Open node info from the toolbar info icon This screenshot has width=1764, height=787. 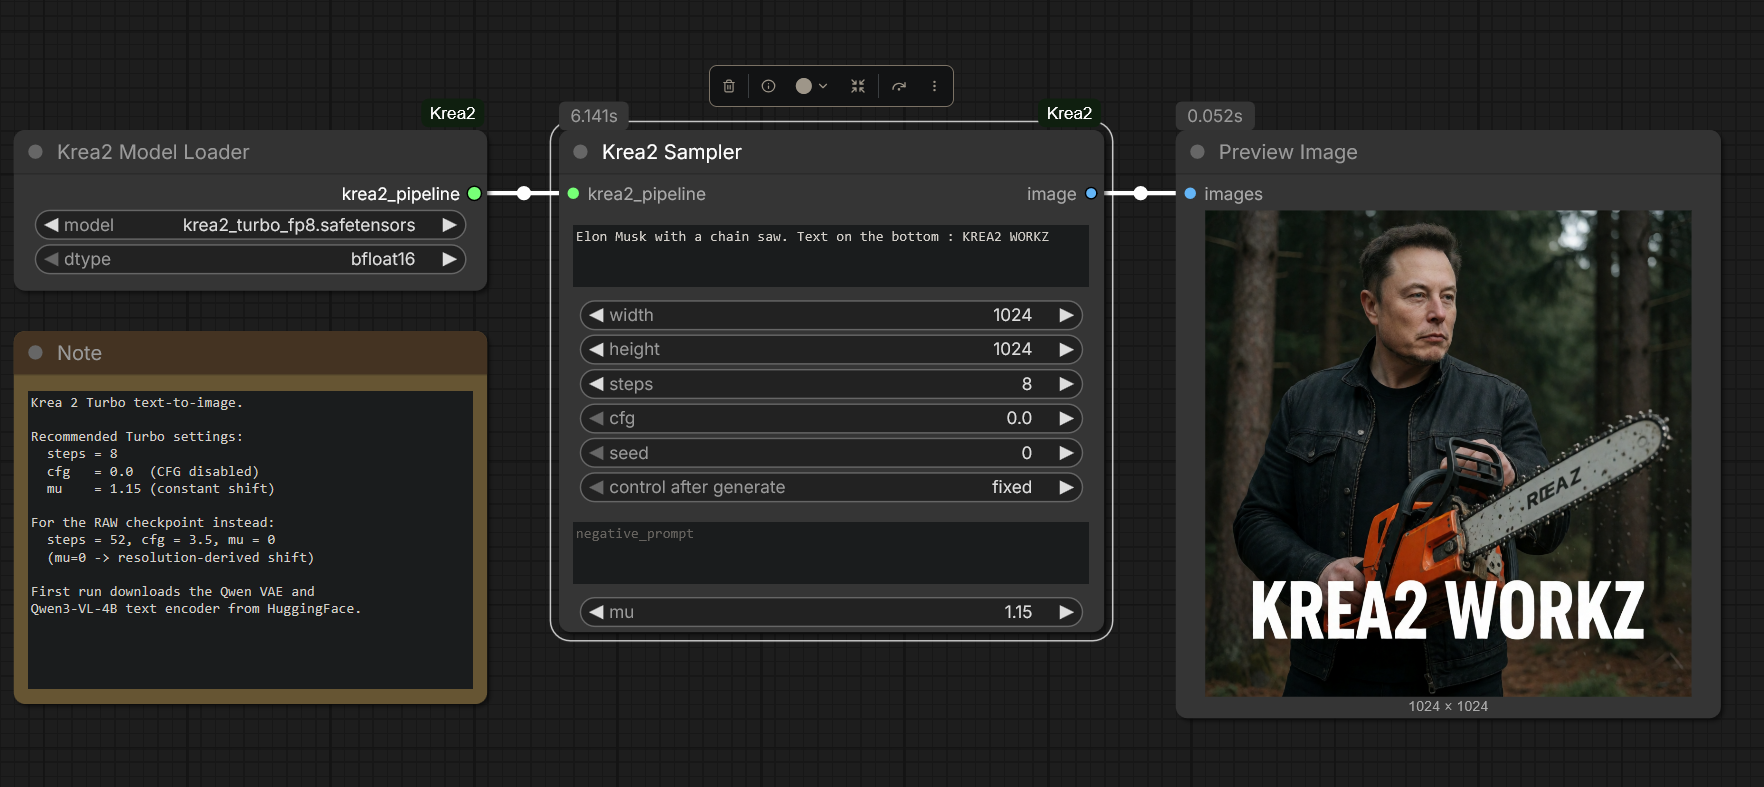pos(768,86)
